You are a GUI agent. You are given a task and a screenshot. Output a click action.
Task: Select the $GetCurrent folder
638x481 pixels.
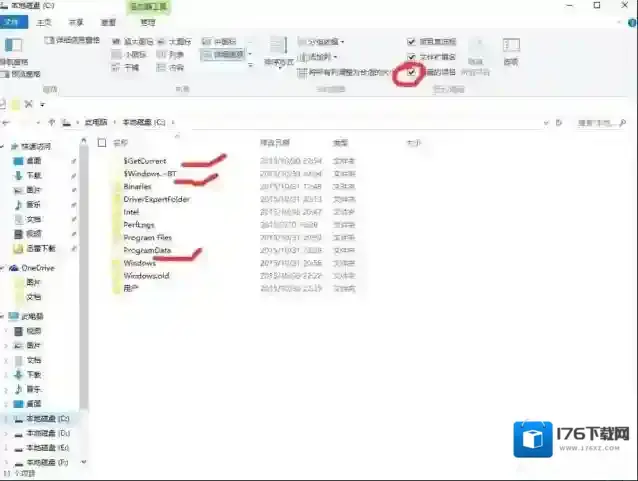click(145, 161)
